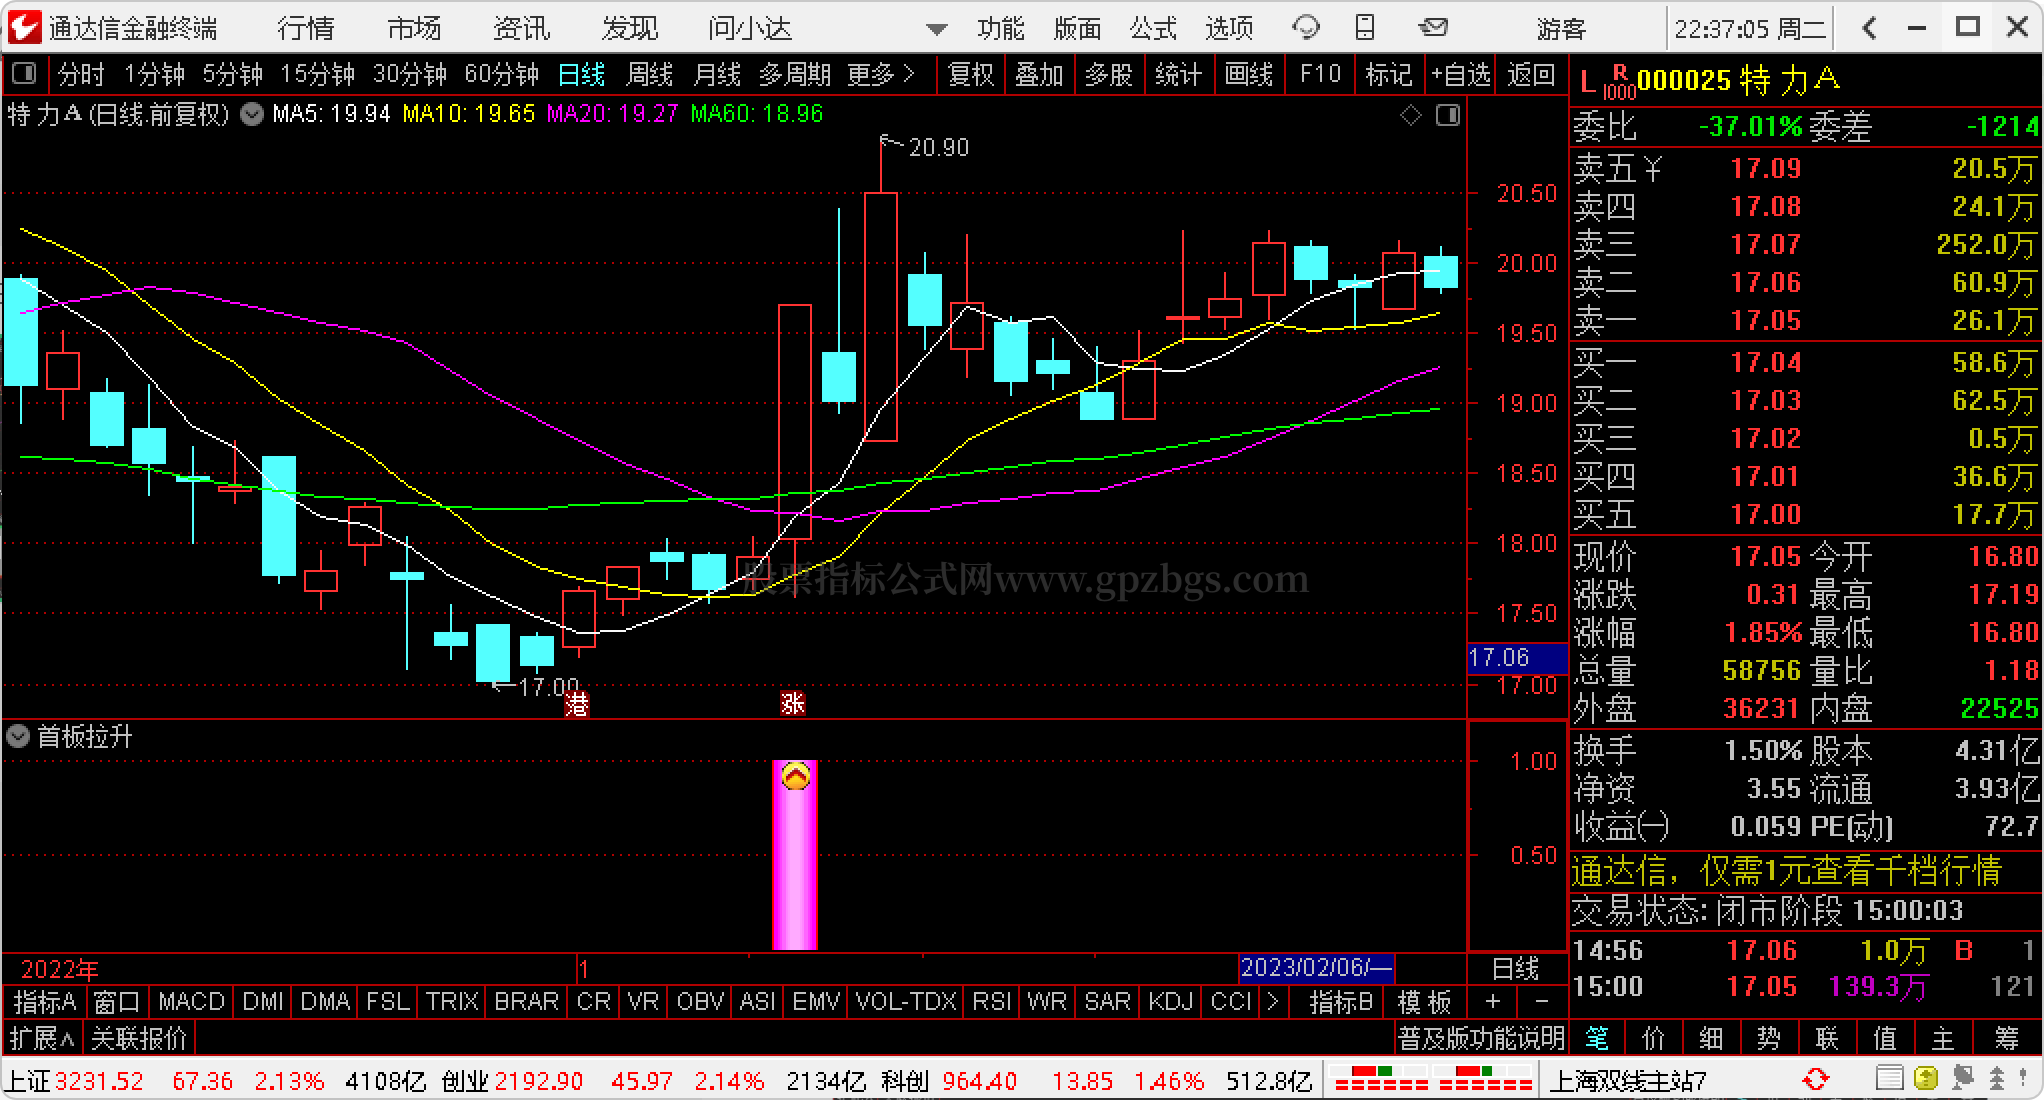The width and height of the screenshot is (2044, 1100).
Task: Click the 港 marker under the candlesticks
Action: (577, 704)
